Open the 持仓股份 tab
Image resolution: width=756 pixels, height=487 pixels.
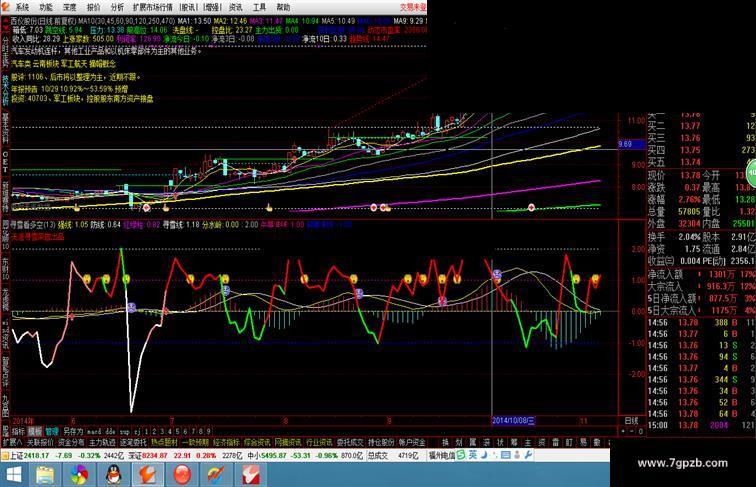[x=381, y=442]
